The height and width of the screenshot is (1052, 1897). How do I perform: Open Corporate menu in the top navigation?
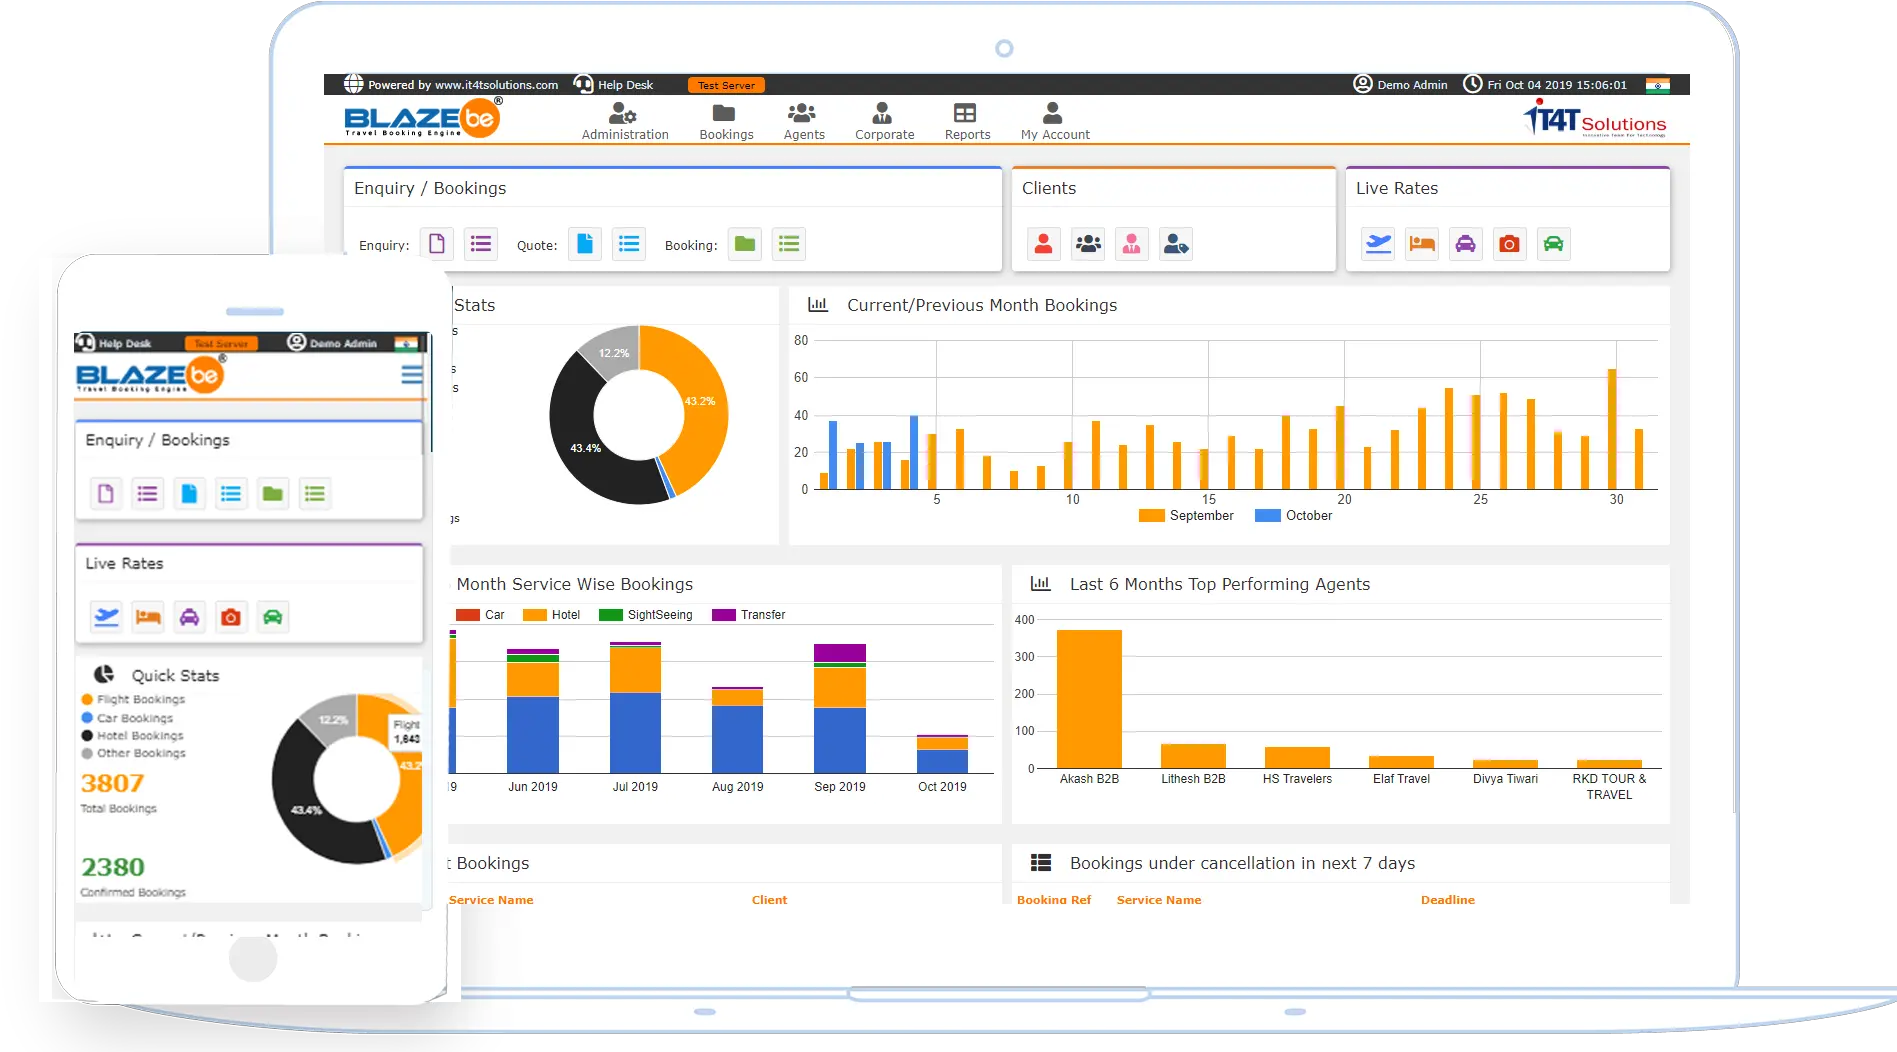click(884, 122)
